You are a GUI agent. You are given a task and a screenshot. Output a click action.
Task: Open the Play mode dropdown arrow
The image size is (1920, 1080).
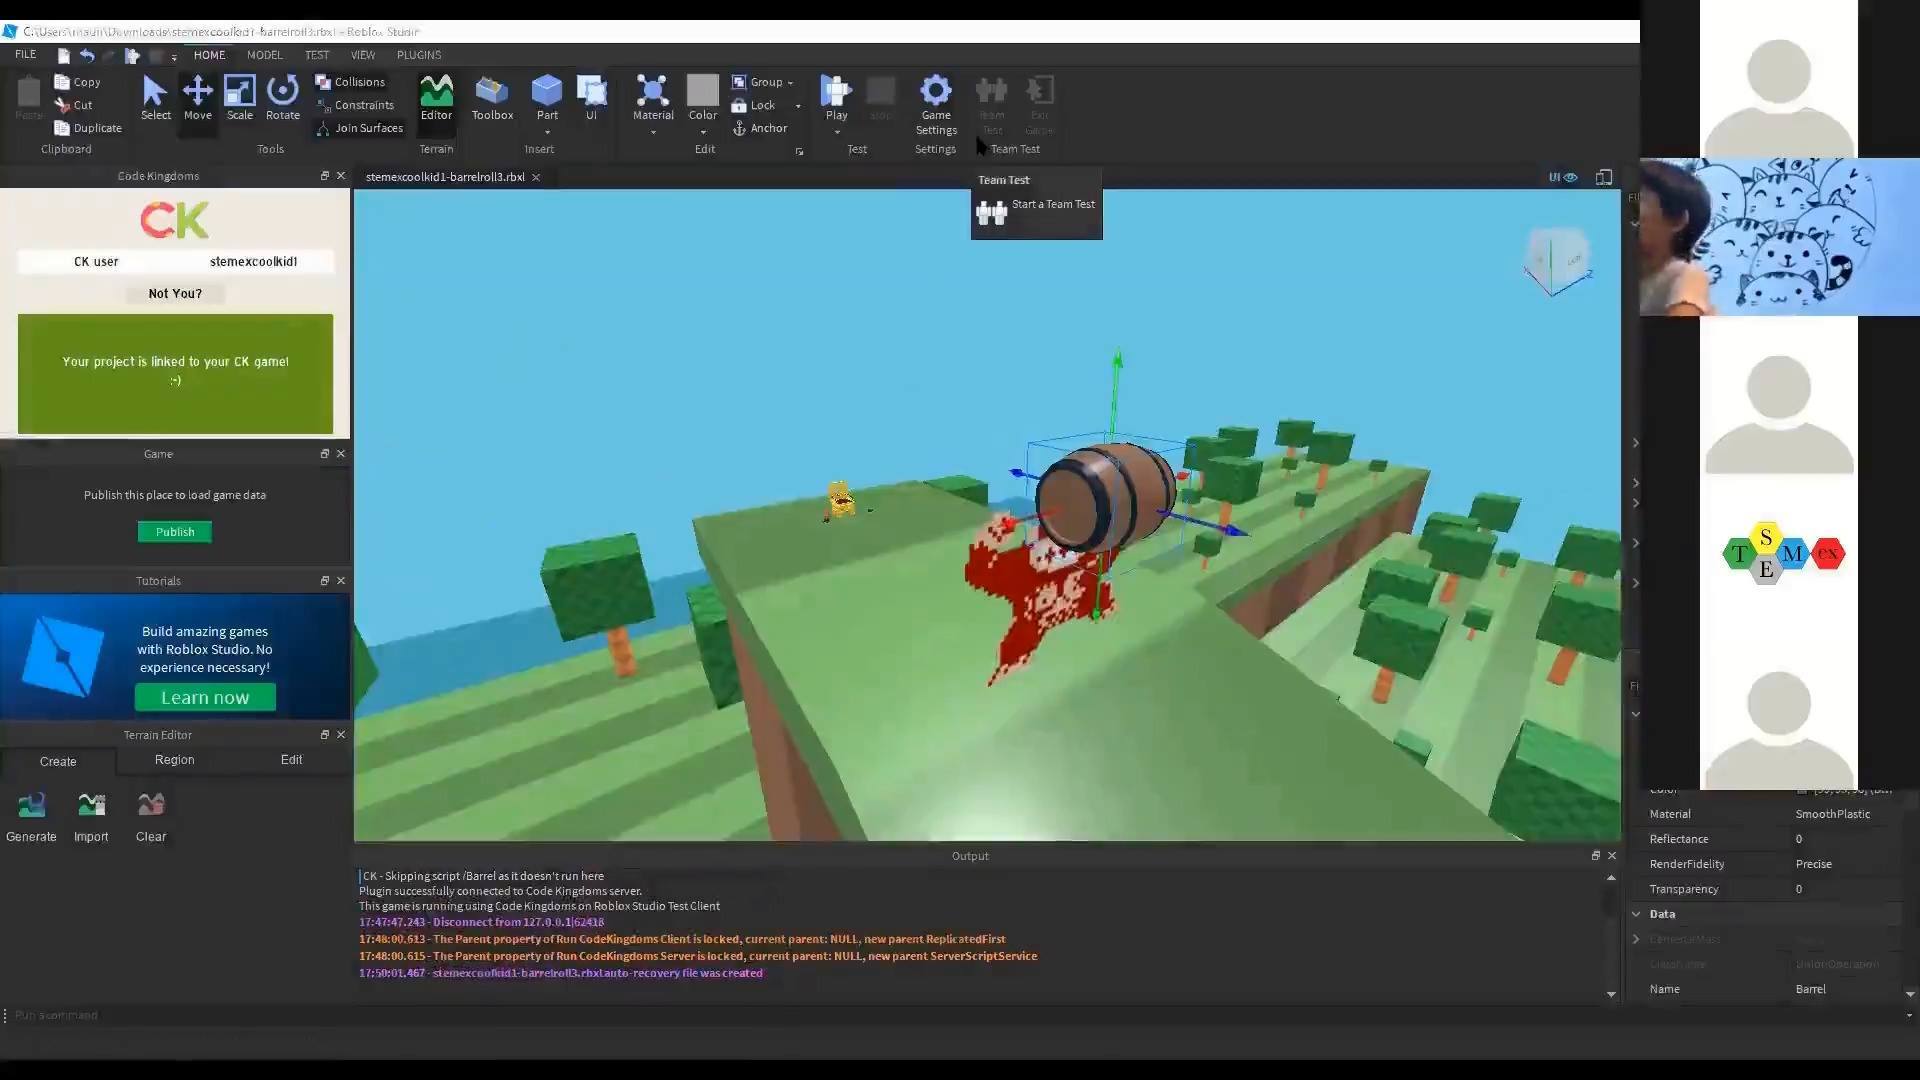(837, 132)
